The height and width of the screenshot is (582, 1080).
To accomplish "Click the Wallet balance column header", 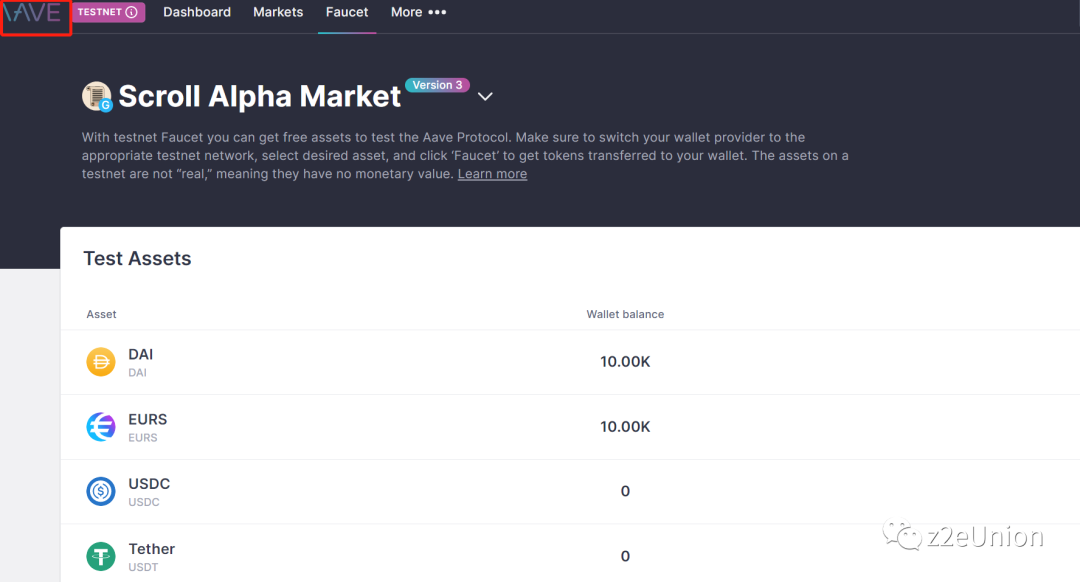I will 625,314.
